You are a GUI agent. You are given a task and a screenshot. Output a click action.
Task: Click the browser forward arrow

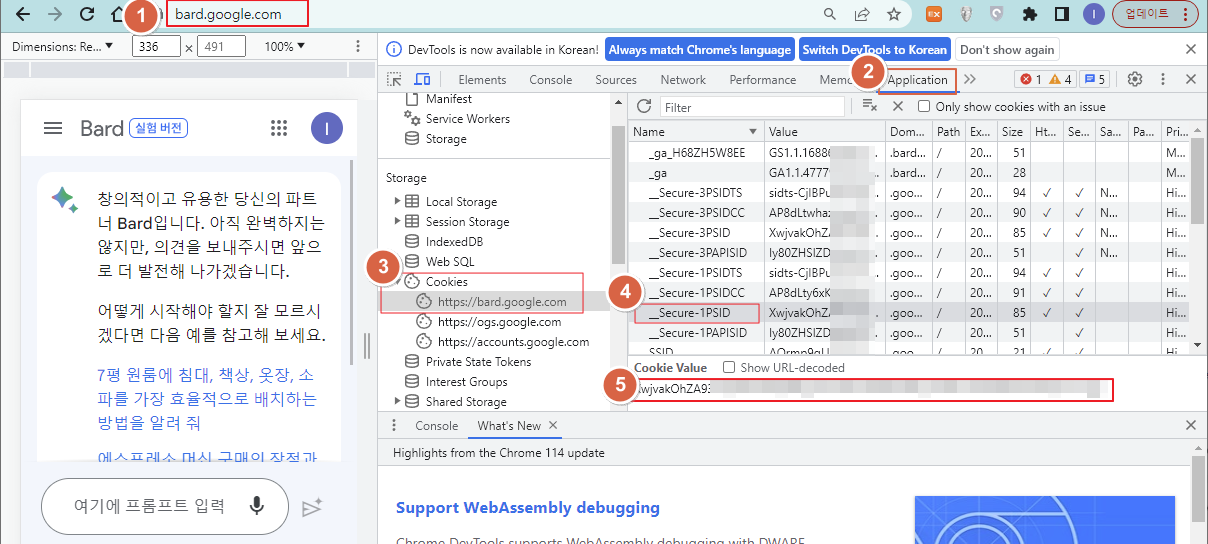(56, 14)
